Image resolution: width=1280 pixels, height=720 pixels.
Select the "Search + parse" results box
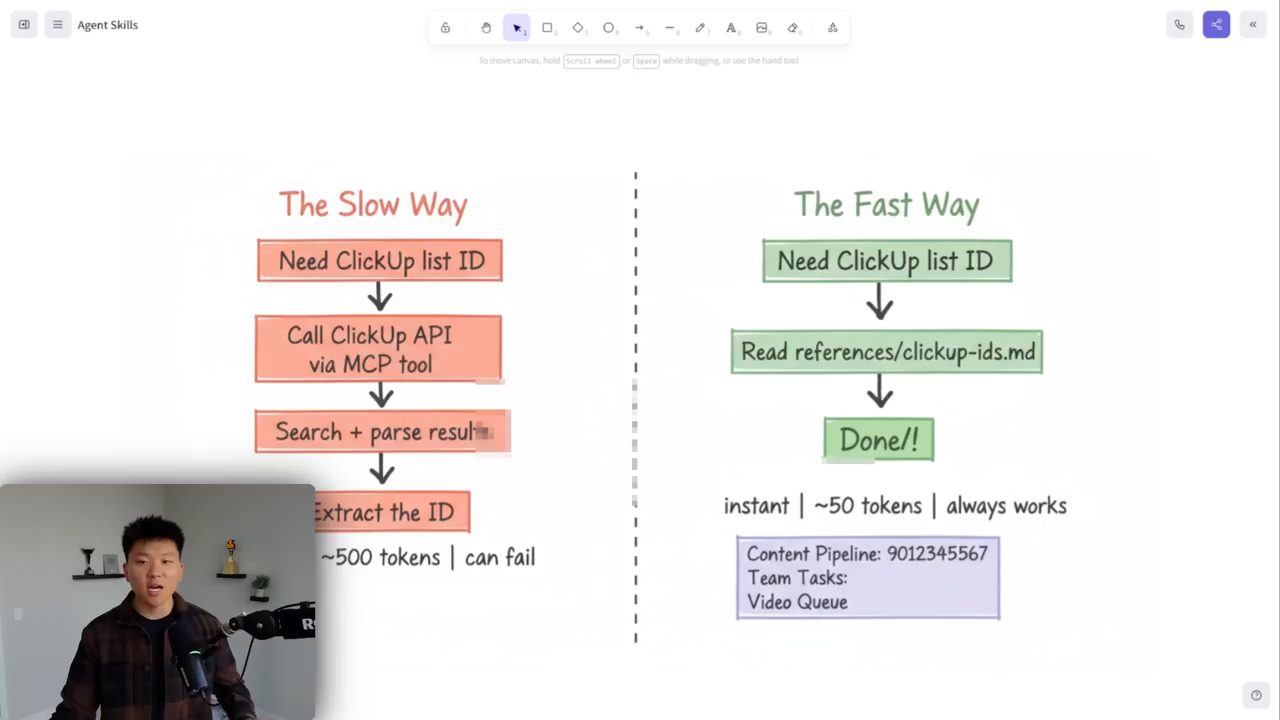tap(382, 432)
